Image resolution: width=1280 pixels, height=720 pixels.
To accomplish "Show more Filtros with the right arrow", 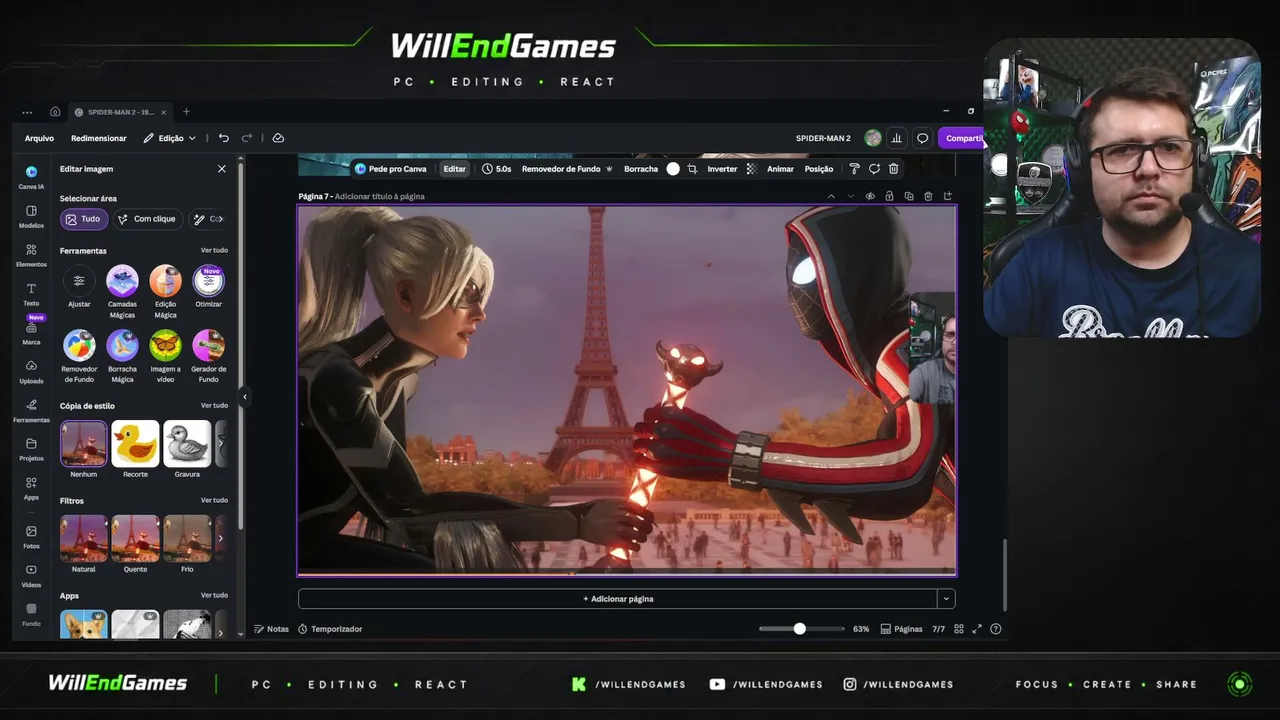I will [221, 538].
